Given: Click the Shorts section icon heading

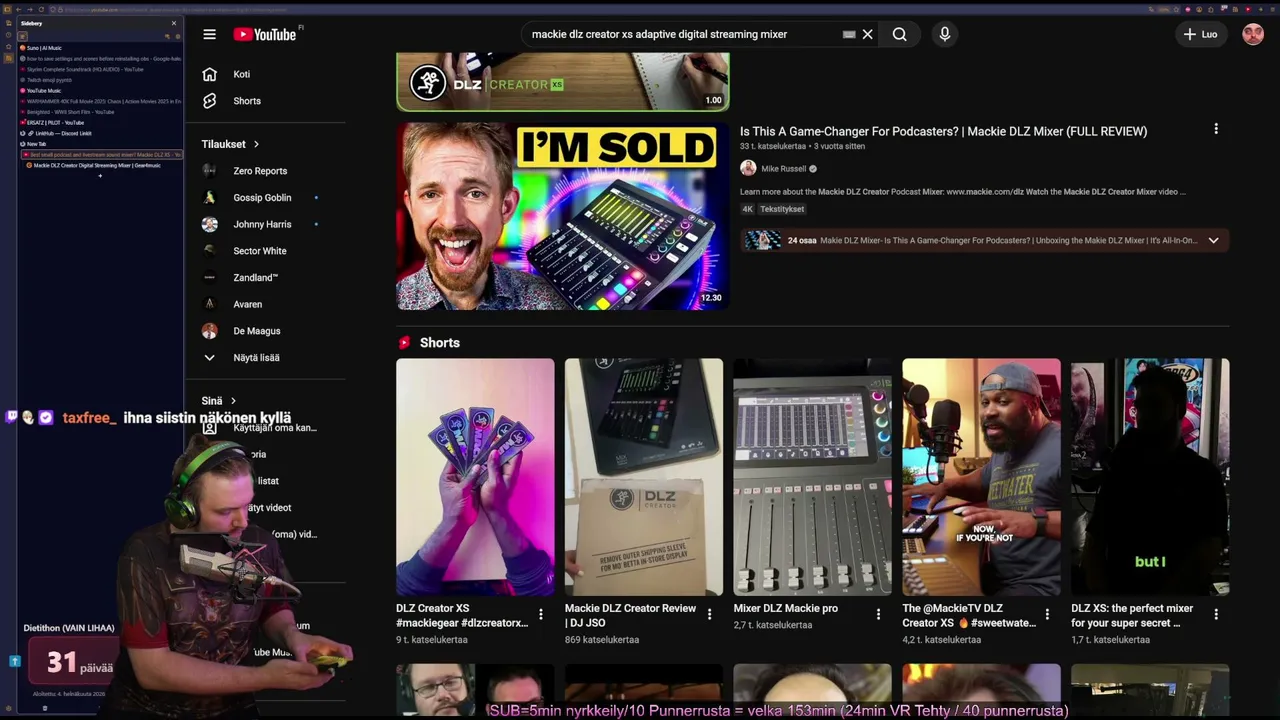Looking at the screenshot, I should pyautogui.click(x=404, y=343).
